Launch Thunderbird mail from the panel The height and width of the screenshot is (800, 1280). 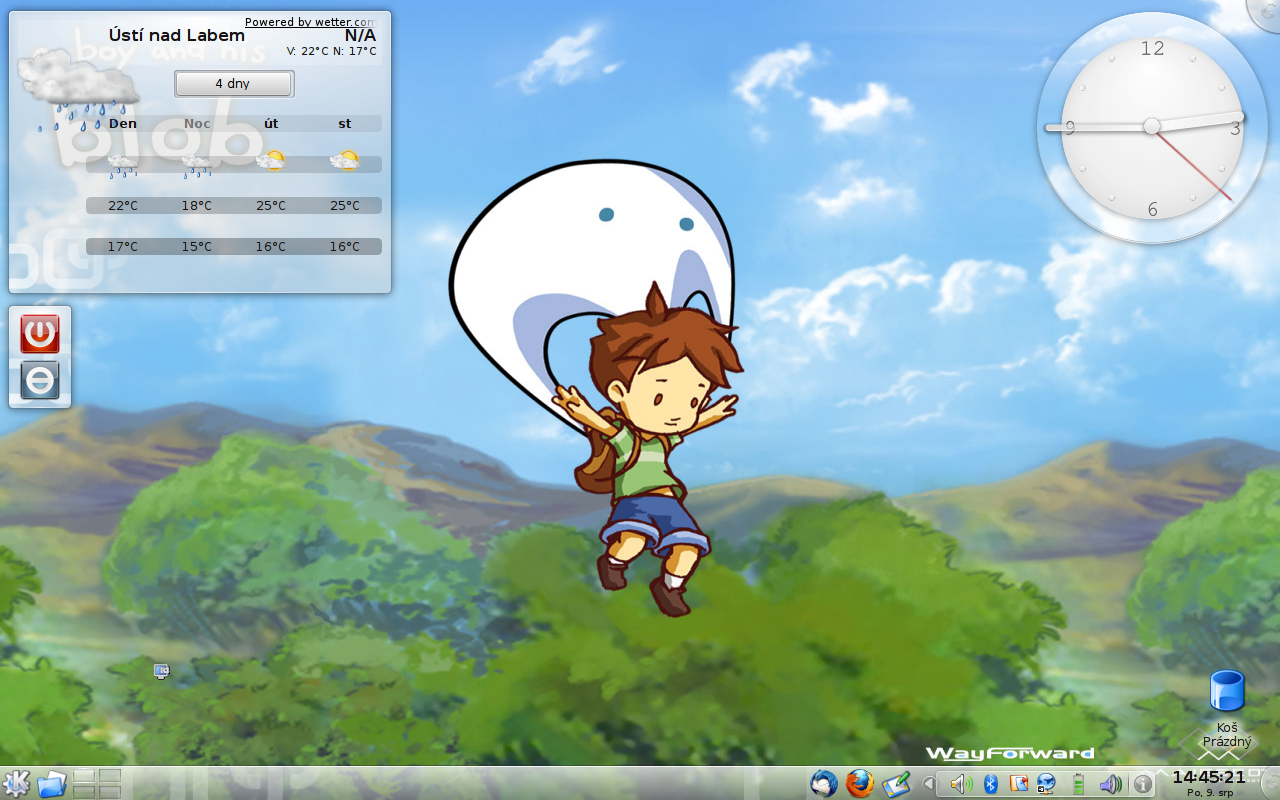click(x=824, y=783)
